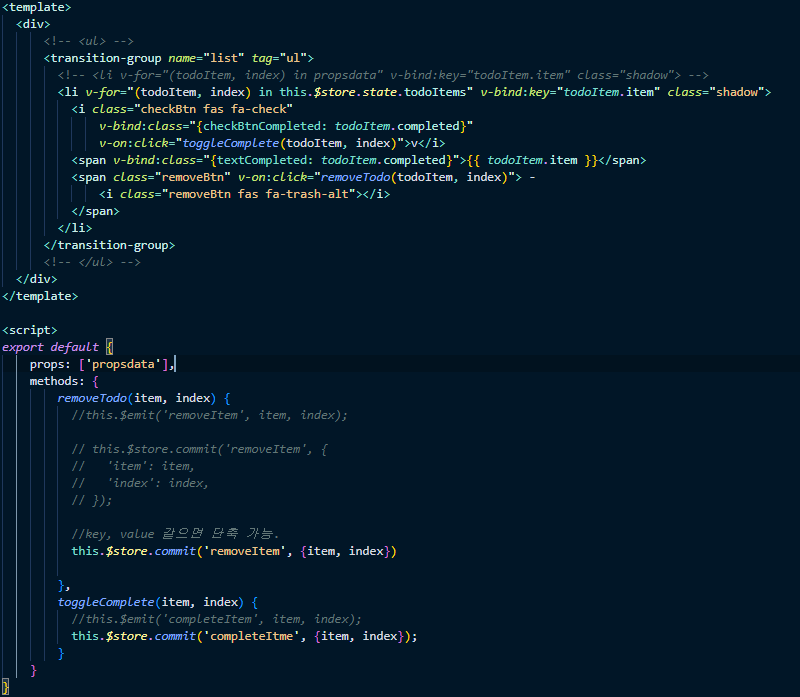Click the <!-- <ul> --> comment line
The image size is (800, 697).
(x=88, y=41)
